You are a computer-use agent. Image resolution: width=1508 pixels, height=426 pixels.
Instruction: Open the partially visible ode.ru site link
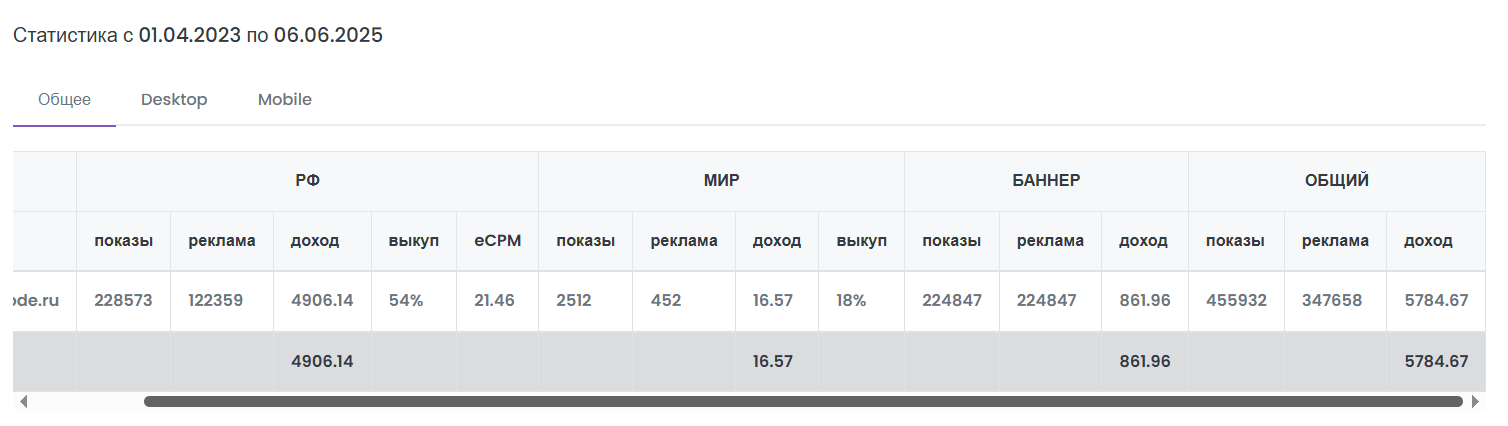click(x=44, y=300)
